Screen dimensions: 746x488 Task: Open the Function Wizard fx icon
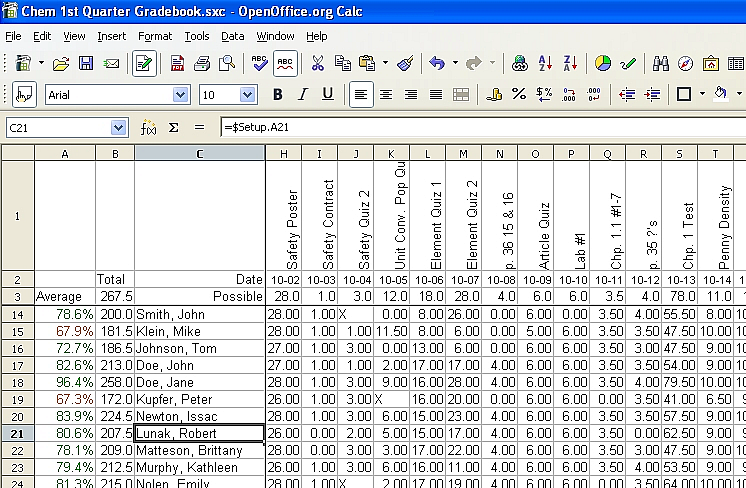click(148, 127)
